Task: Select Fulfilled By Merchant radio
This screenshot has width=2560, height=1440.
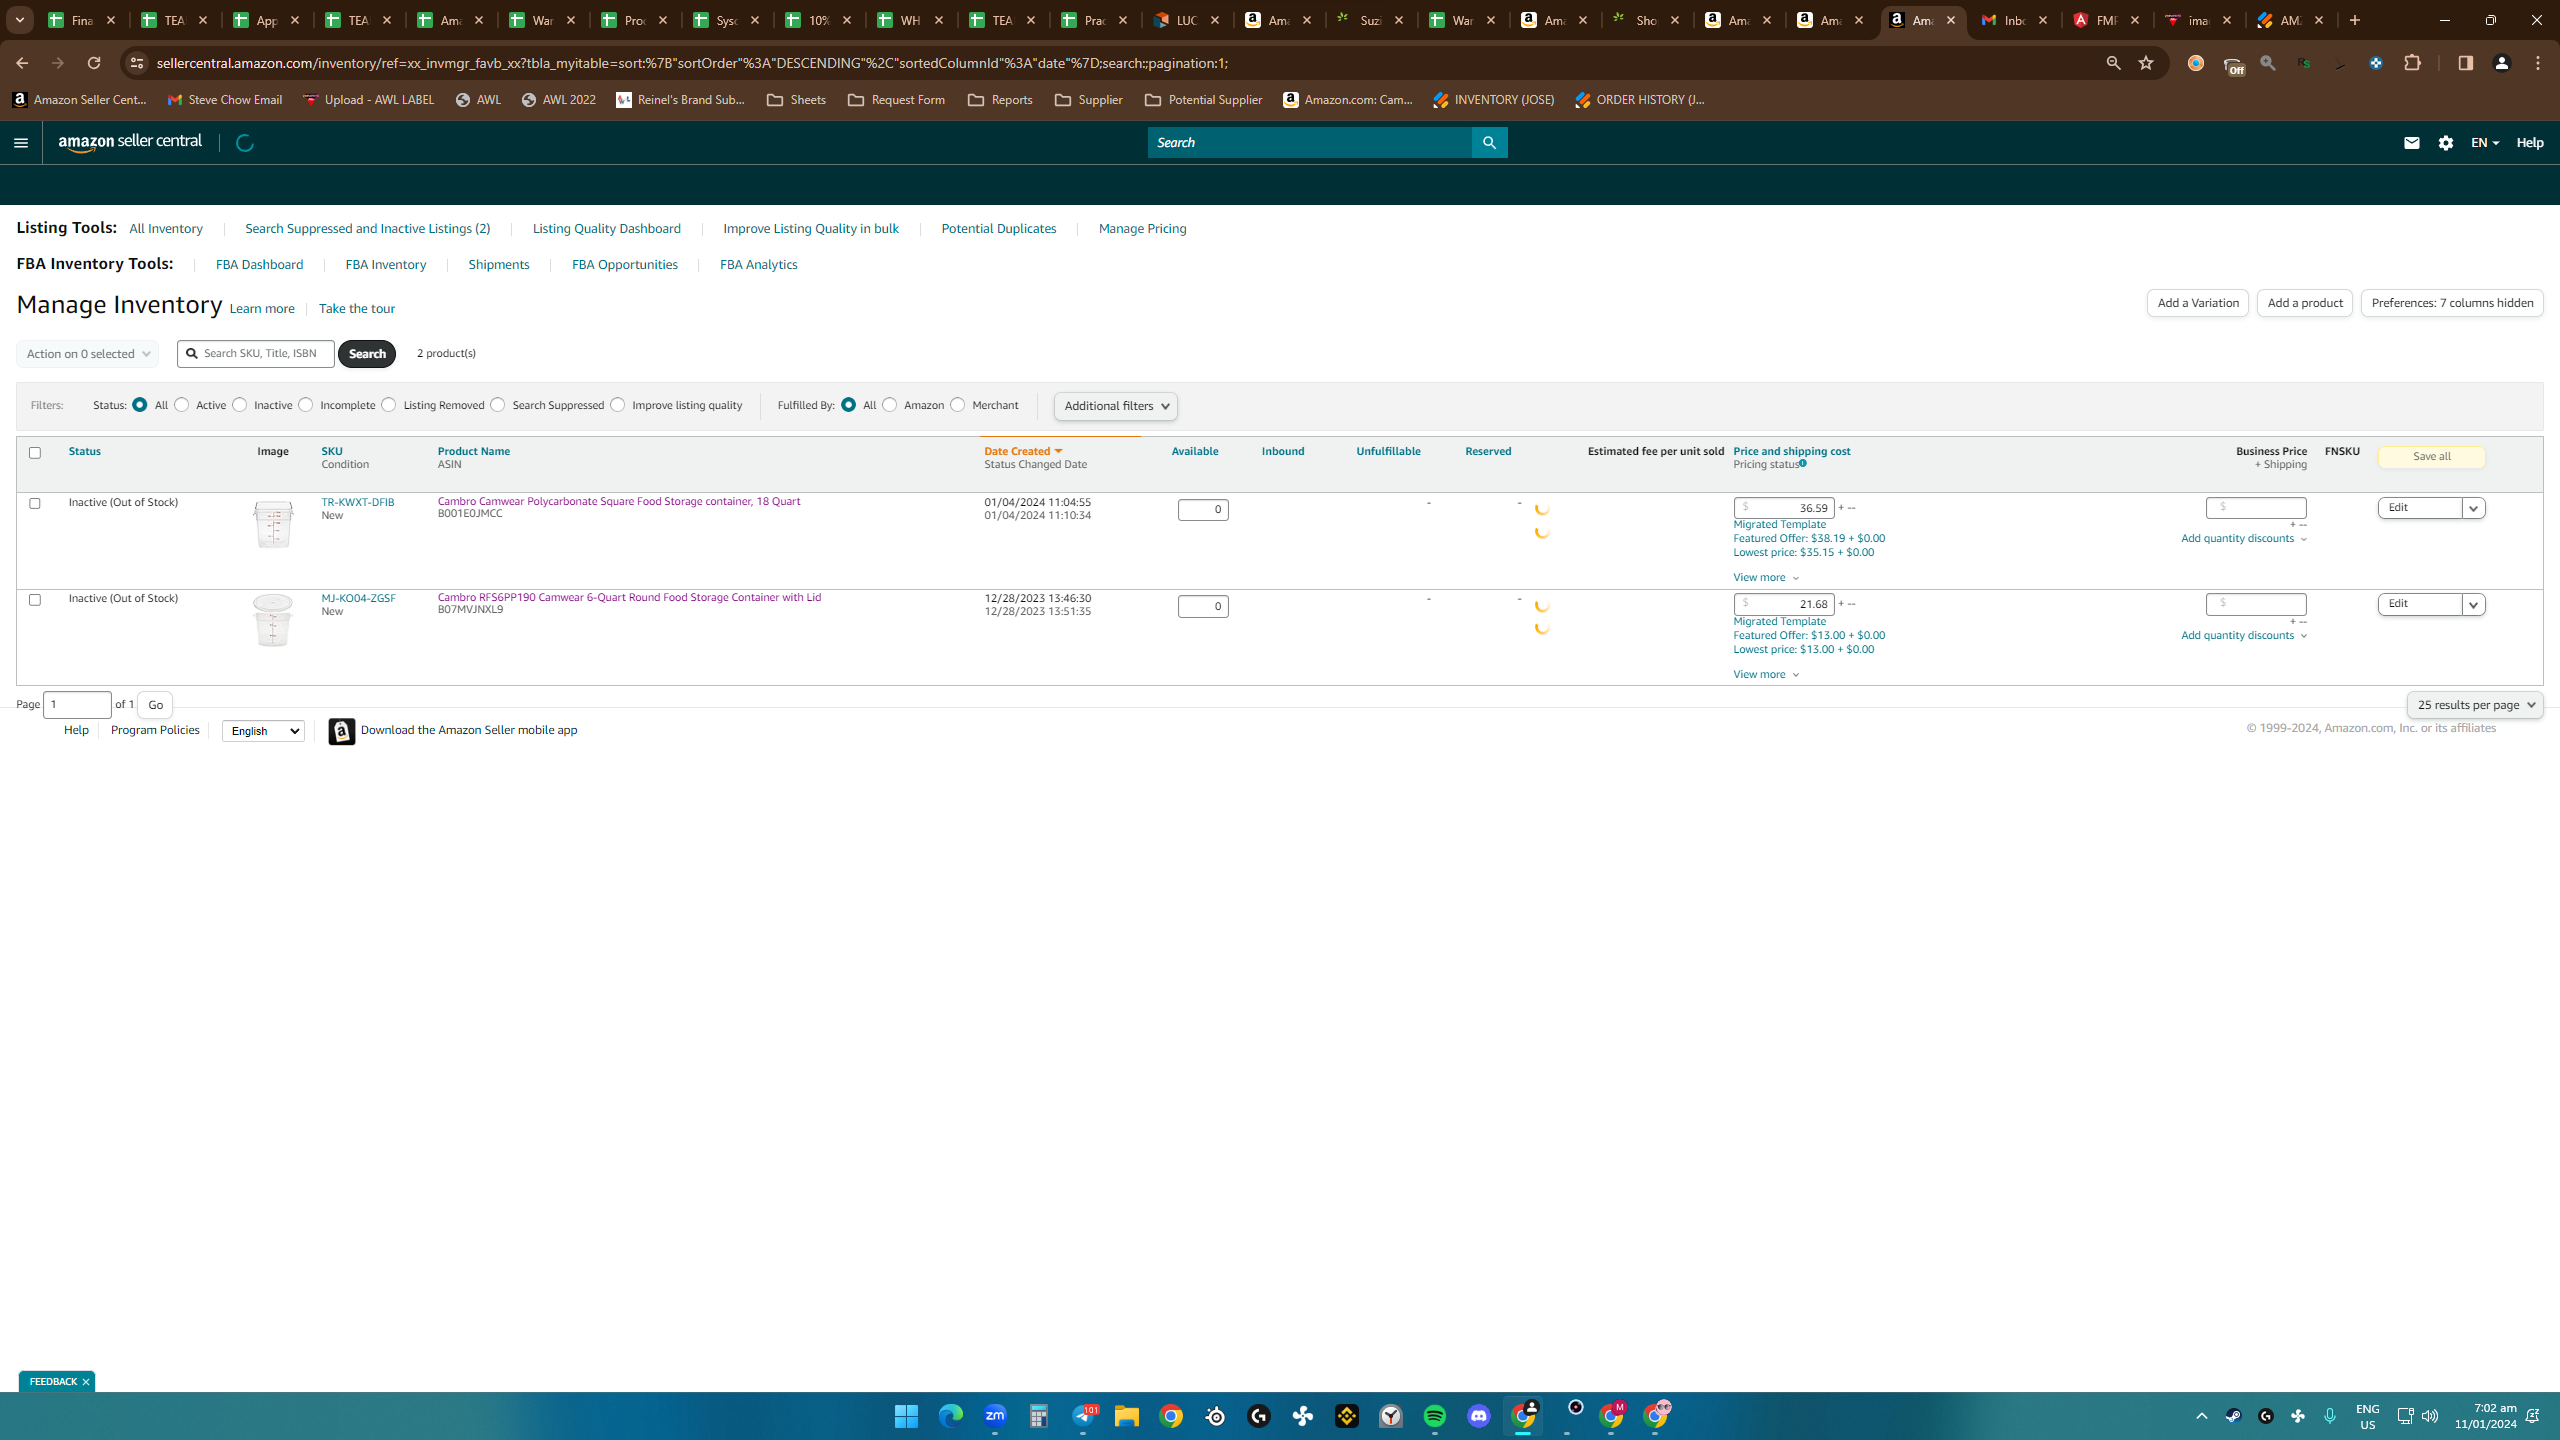Action: (958, 405)
